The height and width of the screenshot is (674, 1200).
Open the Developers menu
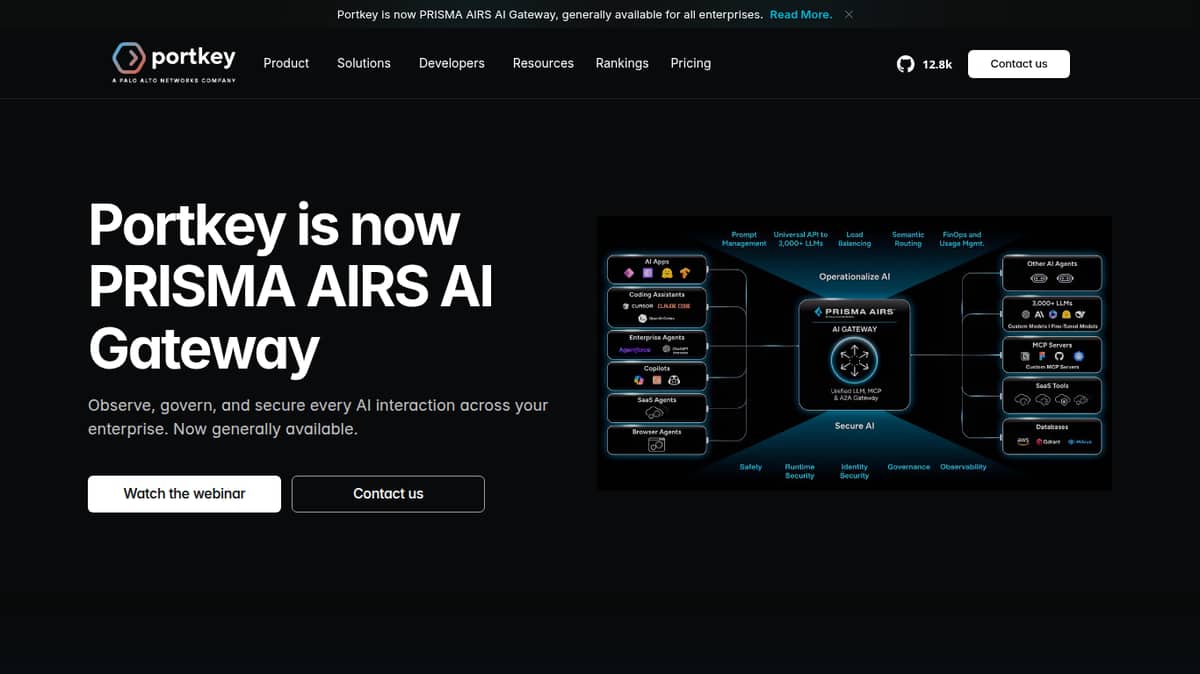pyautogui.click(x=452, y=63)
